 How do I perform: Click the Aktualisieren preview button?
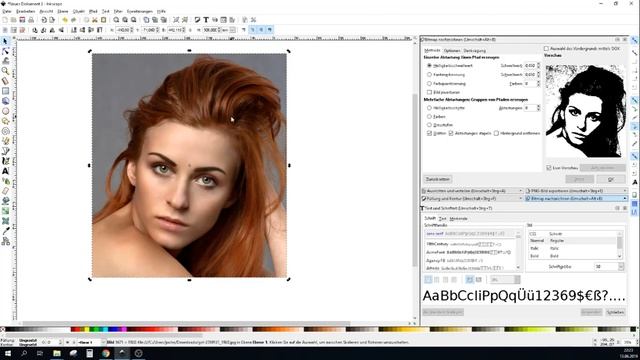tap(602, 168)
